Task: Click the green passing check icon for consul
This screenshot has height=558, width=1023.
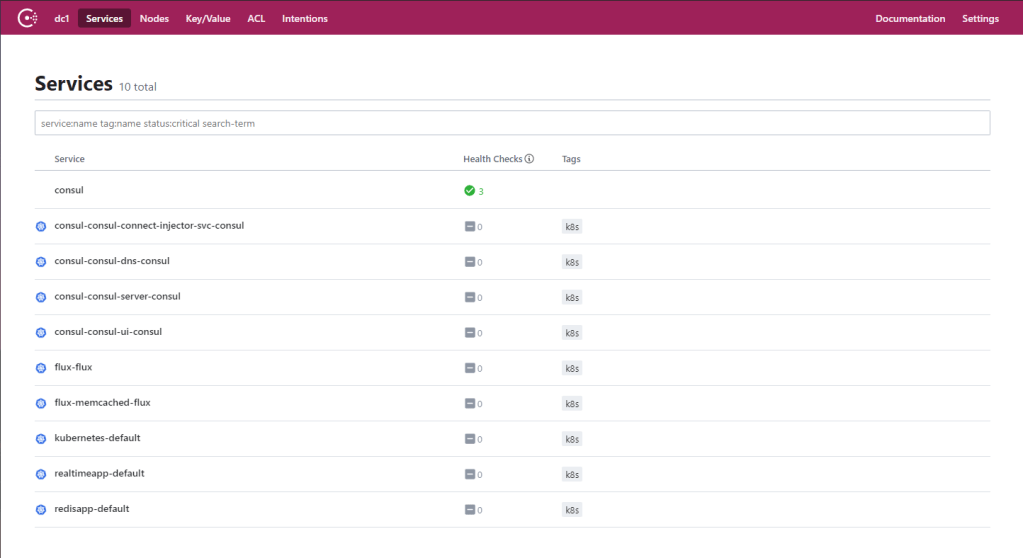Action: click(x=469, y=190)
